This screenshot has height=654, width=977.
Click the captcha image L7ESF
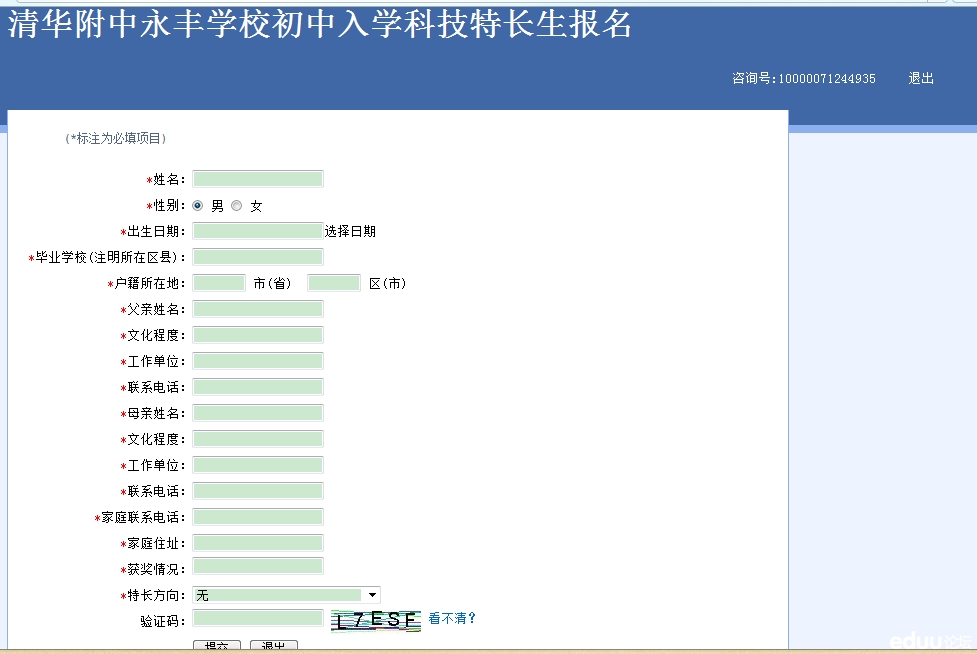376,620
